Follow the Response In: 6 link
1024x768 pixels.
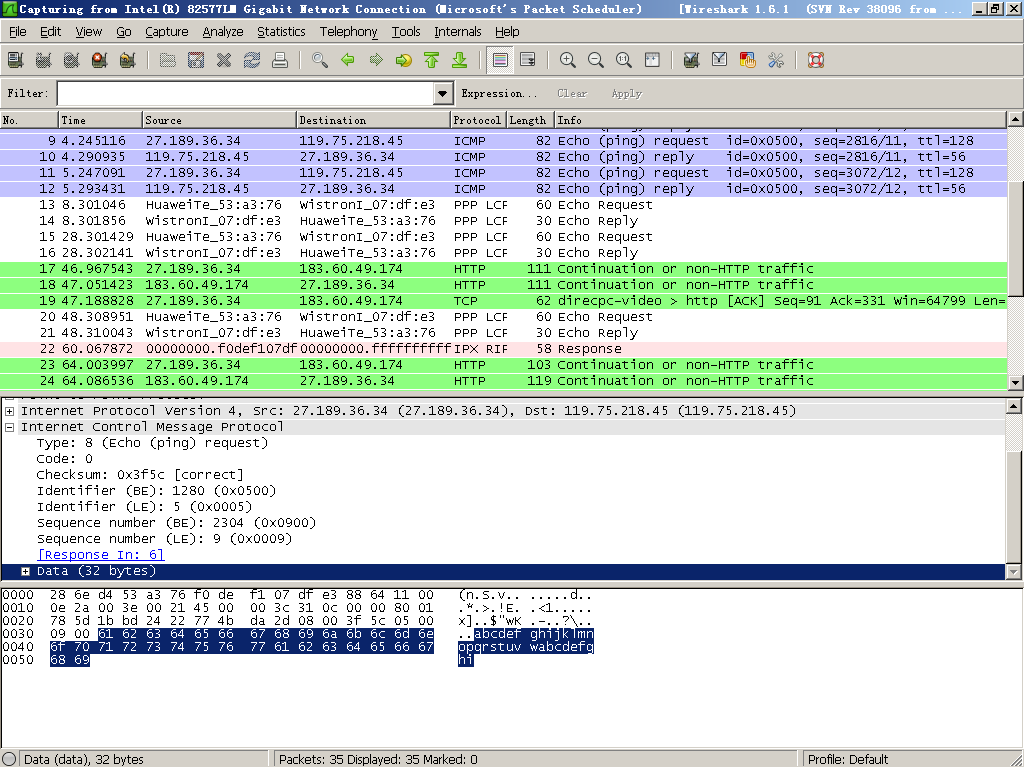[100, 555]
